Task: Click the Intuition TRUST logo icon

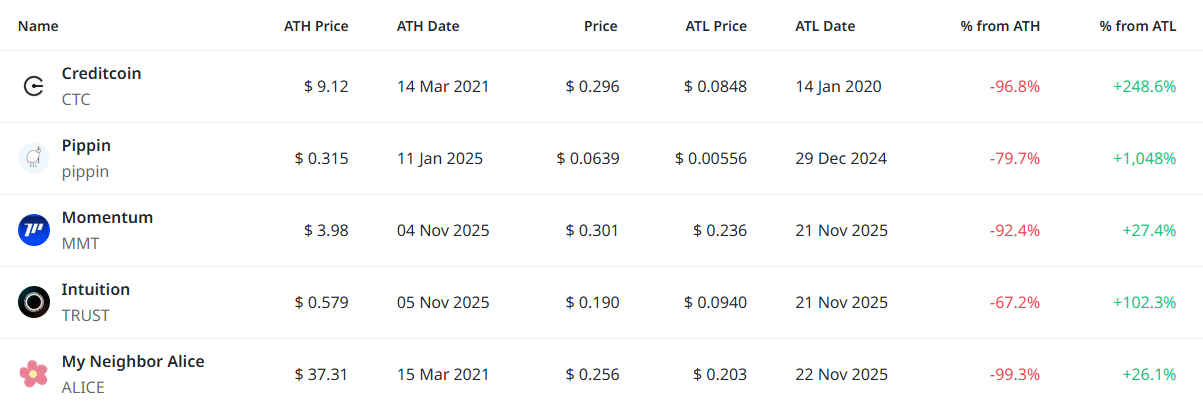Action: [x=34, y=302]
